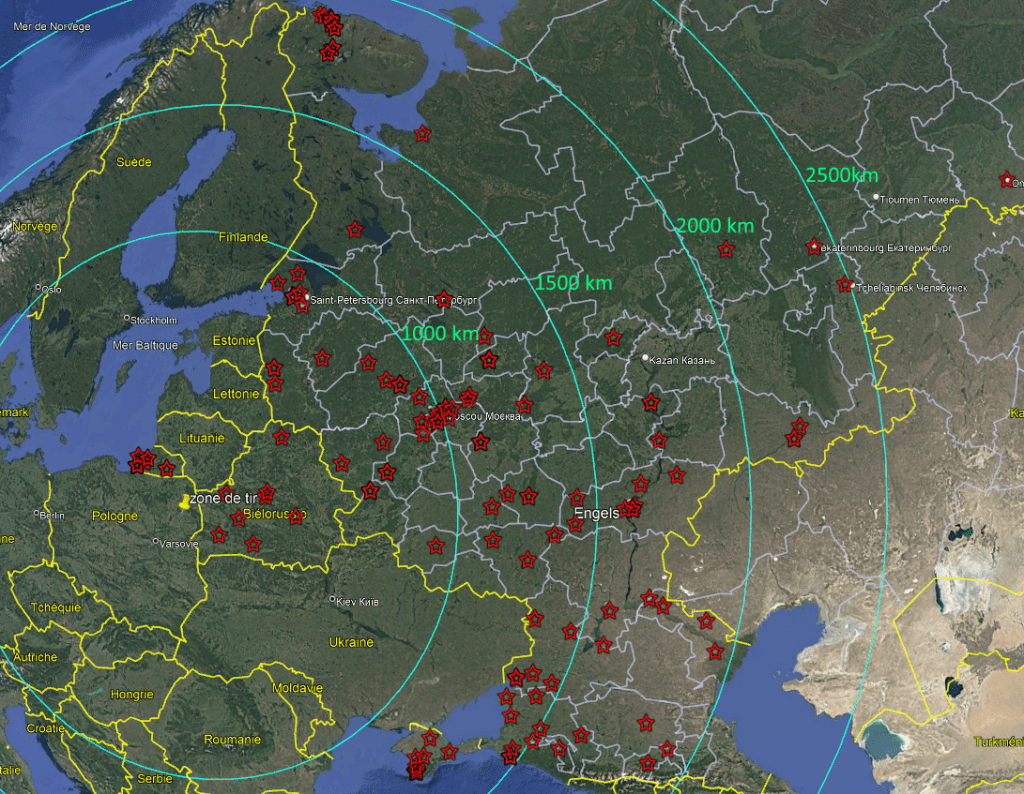The width and height of the screenshot is (1024, 794).
Task: Click the red star left of Tcheliabinsk label
Action: tap(845, 285)
